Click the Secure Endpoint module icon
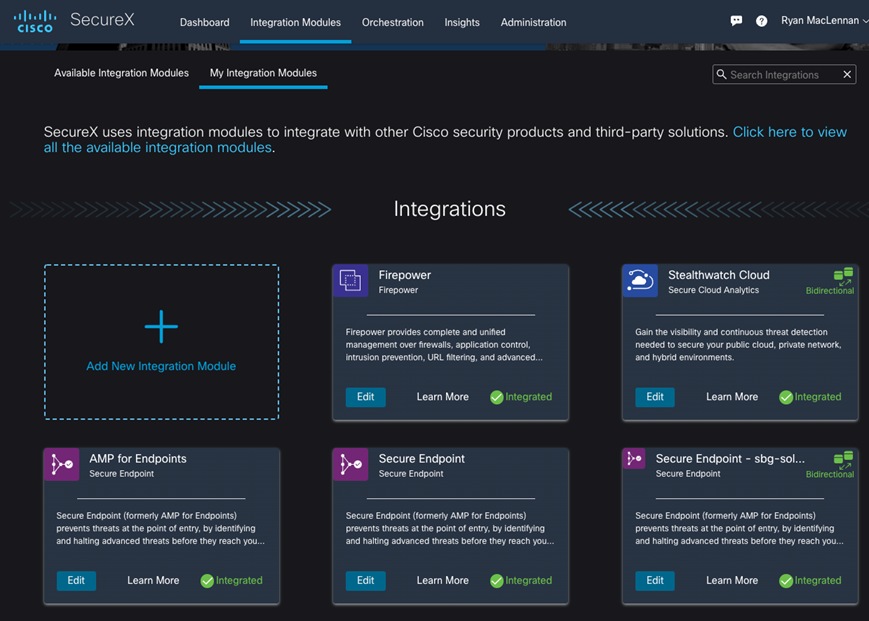Viewport: 869px width, 621px height. pyautogui.click(x=350, y=464)
